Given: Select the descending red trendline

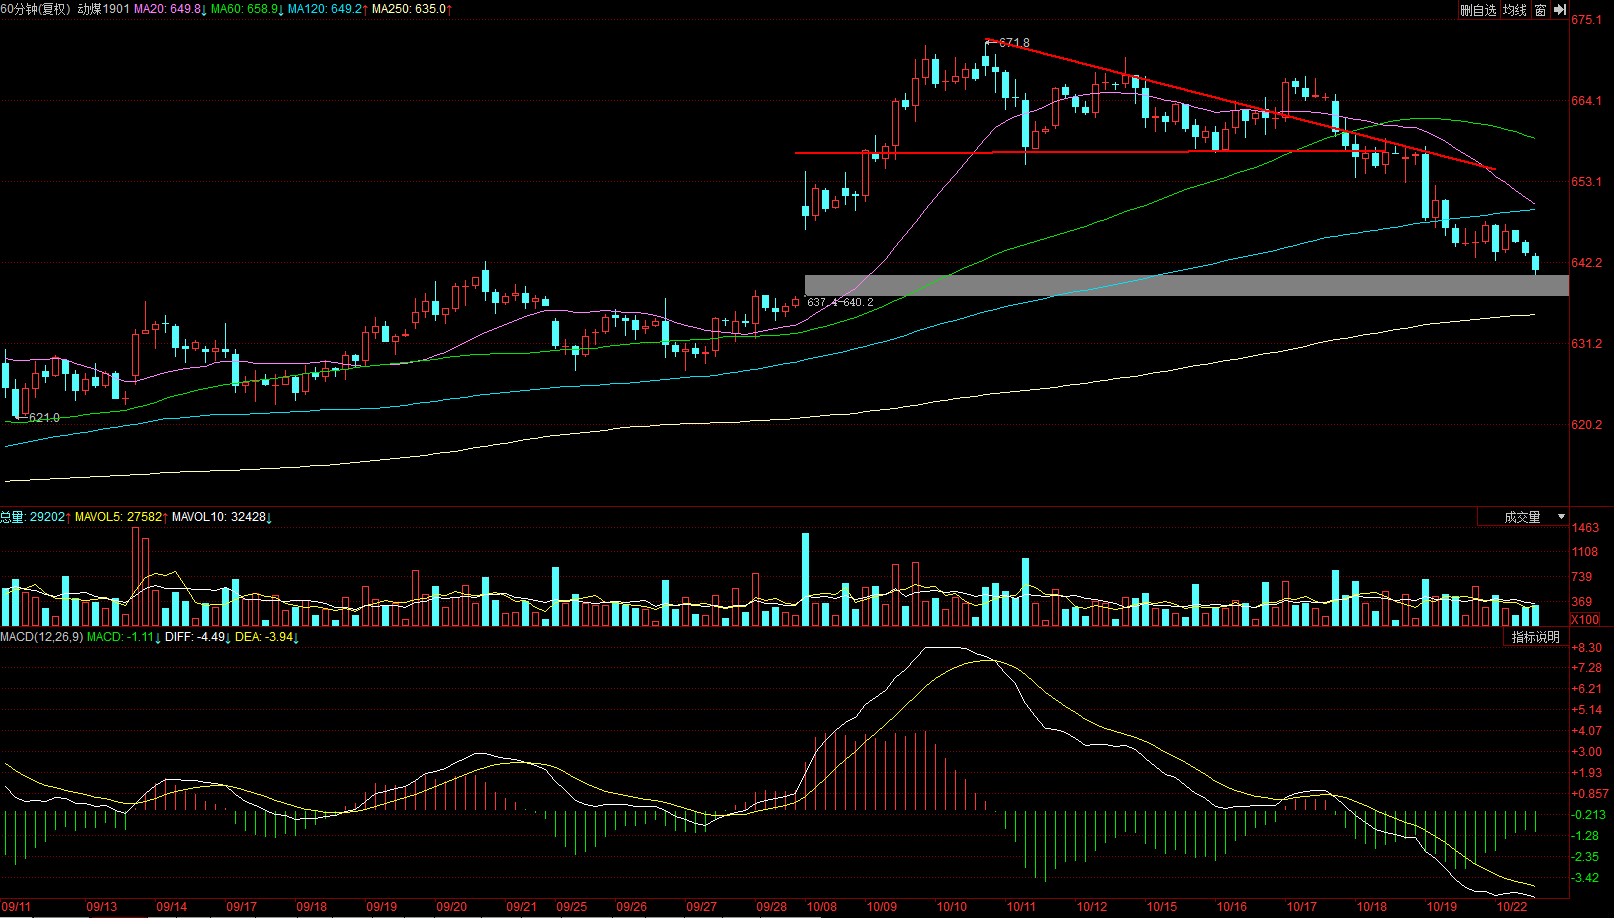Looking at the screenshot, I should pyautogui.click(x=1240, y=105).
